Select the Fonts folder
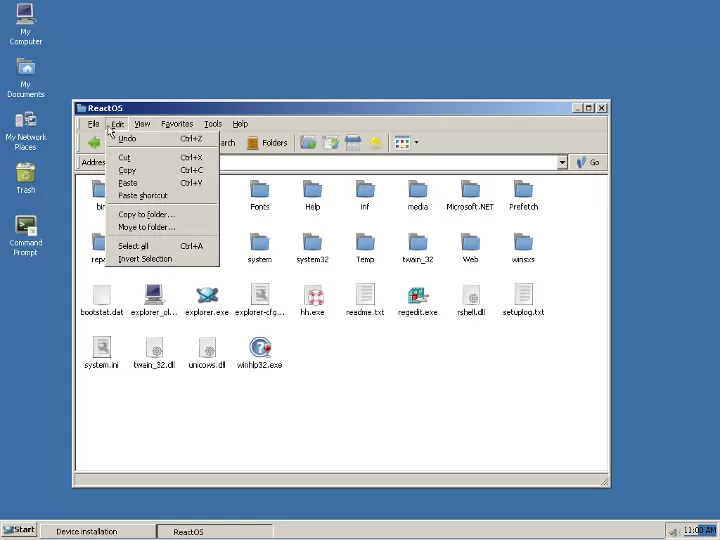The image size is (720, 540). [259, 191]
